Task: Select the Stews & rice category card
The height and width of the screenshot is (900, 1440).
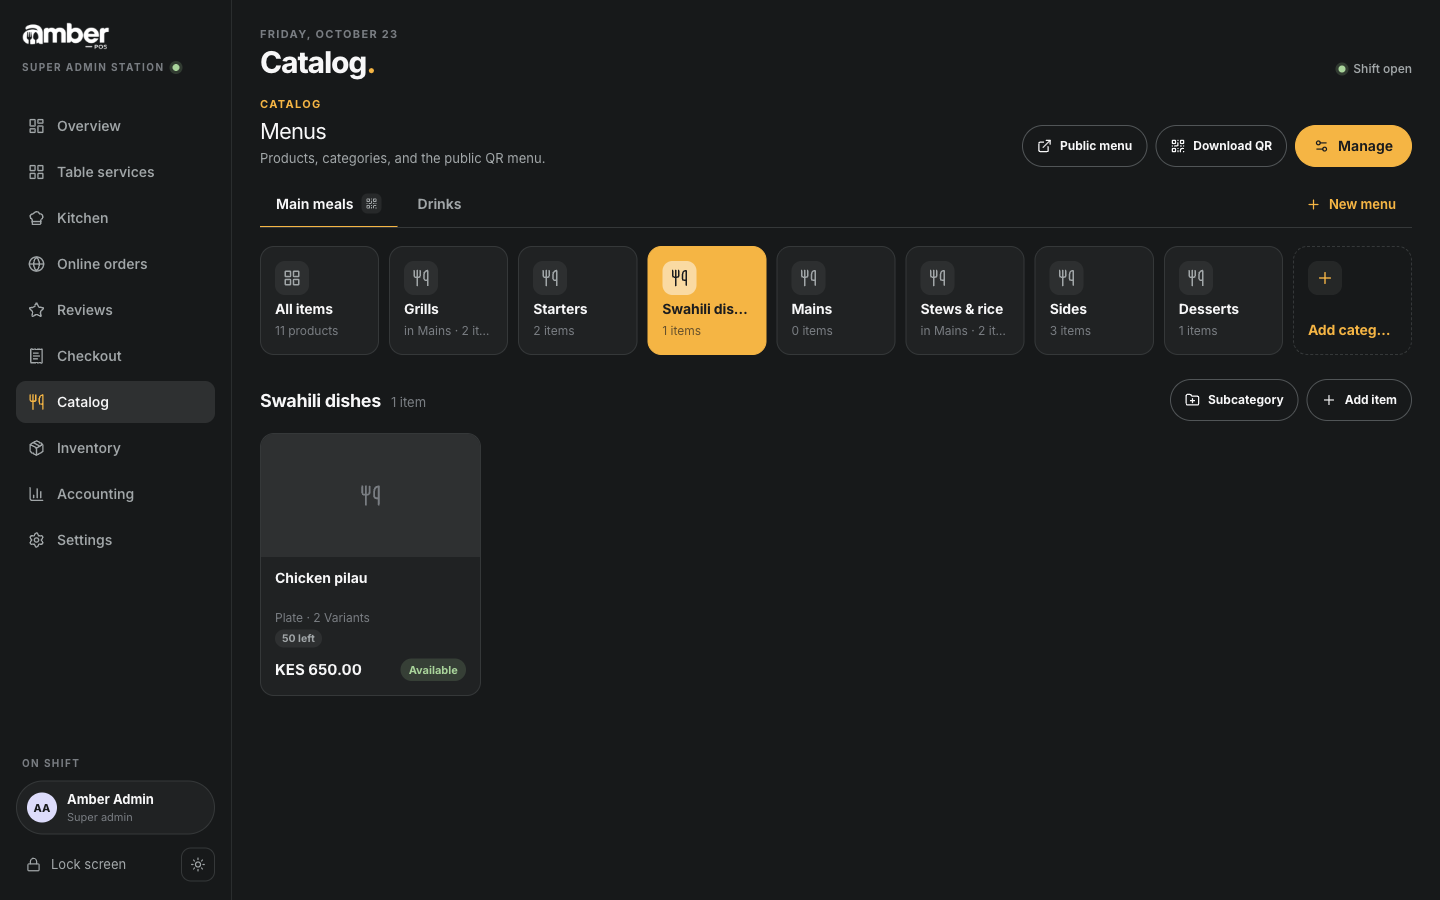Action: 965,301
